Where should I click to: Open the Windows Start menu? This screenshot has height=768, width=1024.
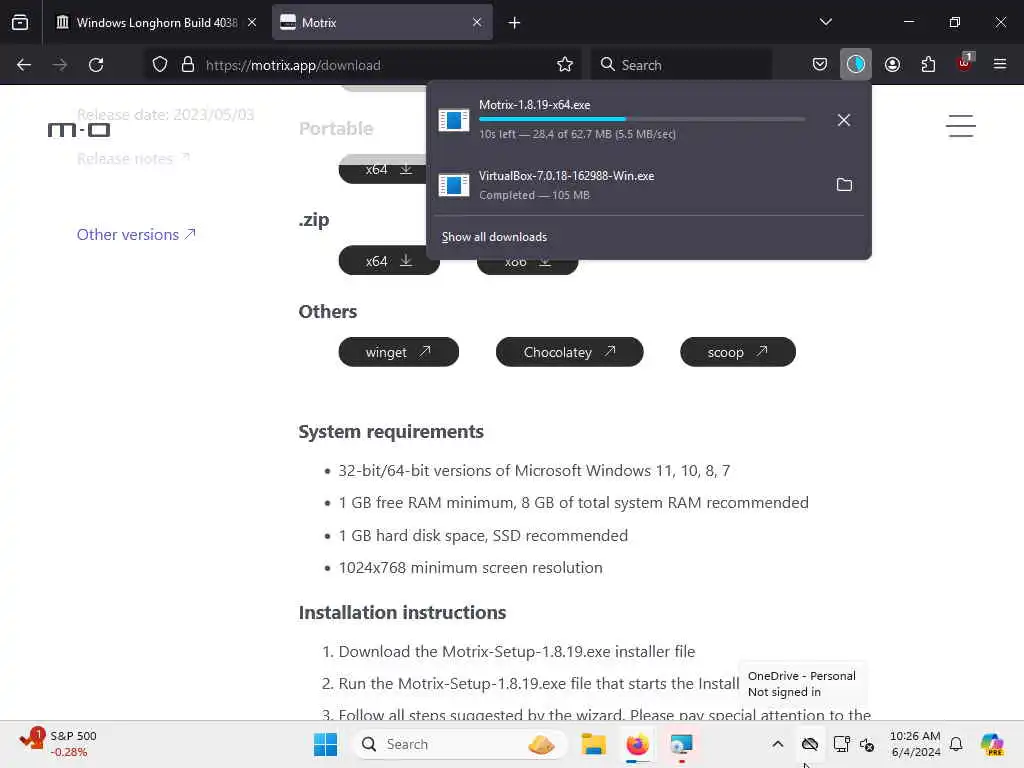click(325, 744)
